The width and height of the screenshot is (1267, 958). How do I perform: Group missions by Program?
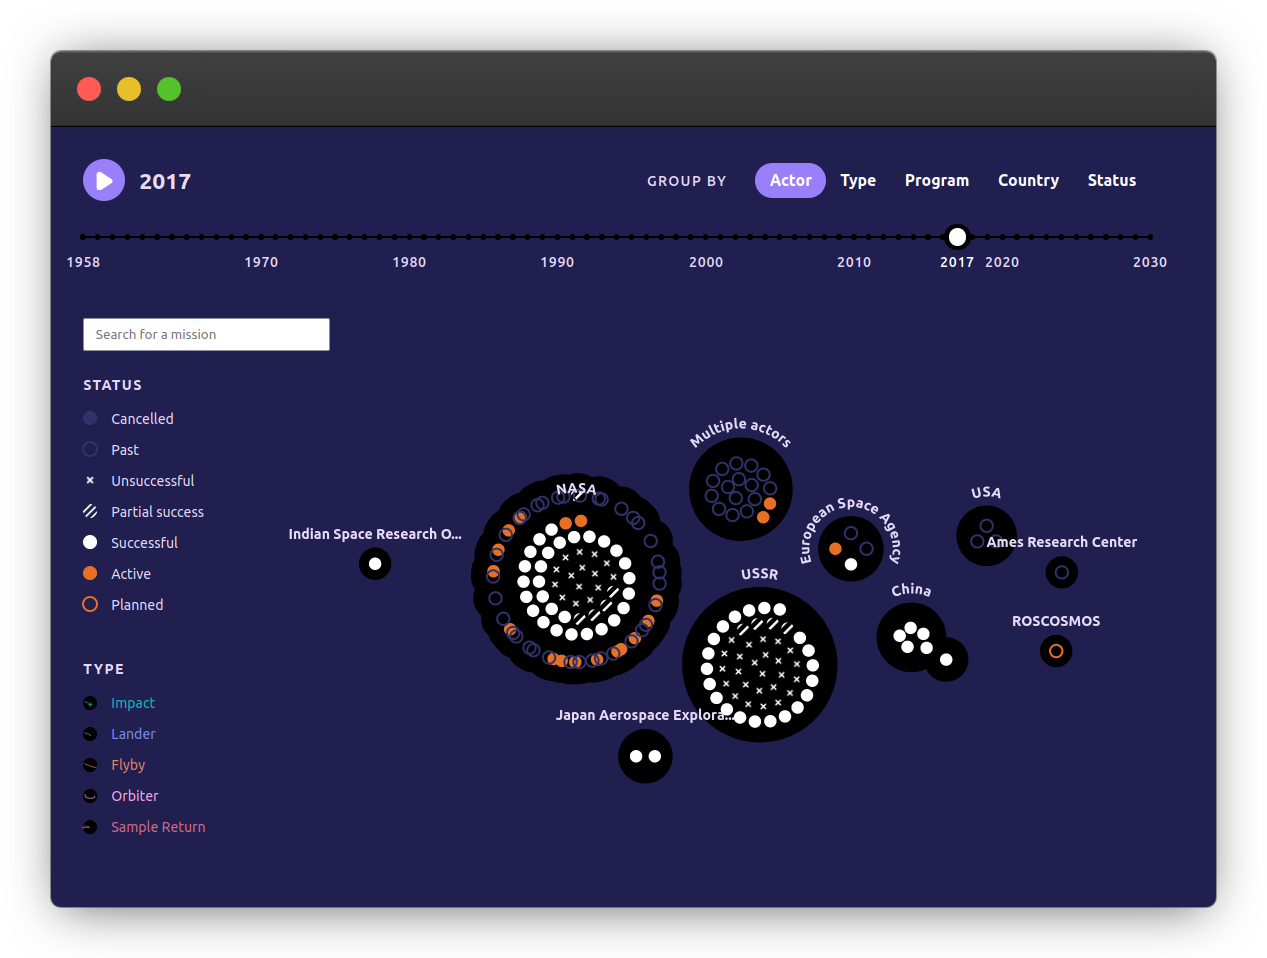[x=937, y=180]
